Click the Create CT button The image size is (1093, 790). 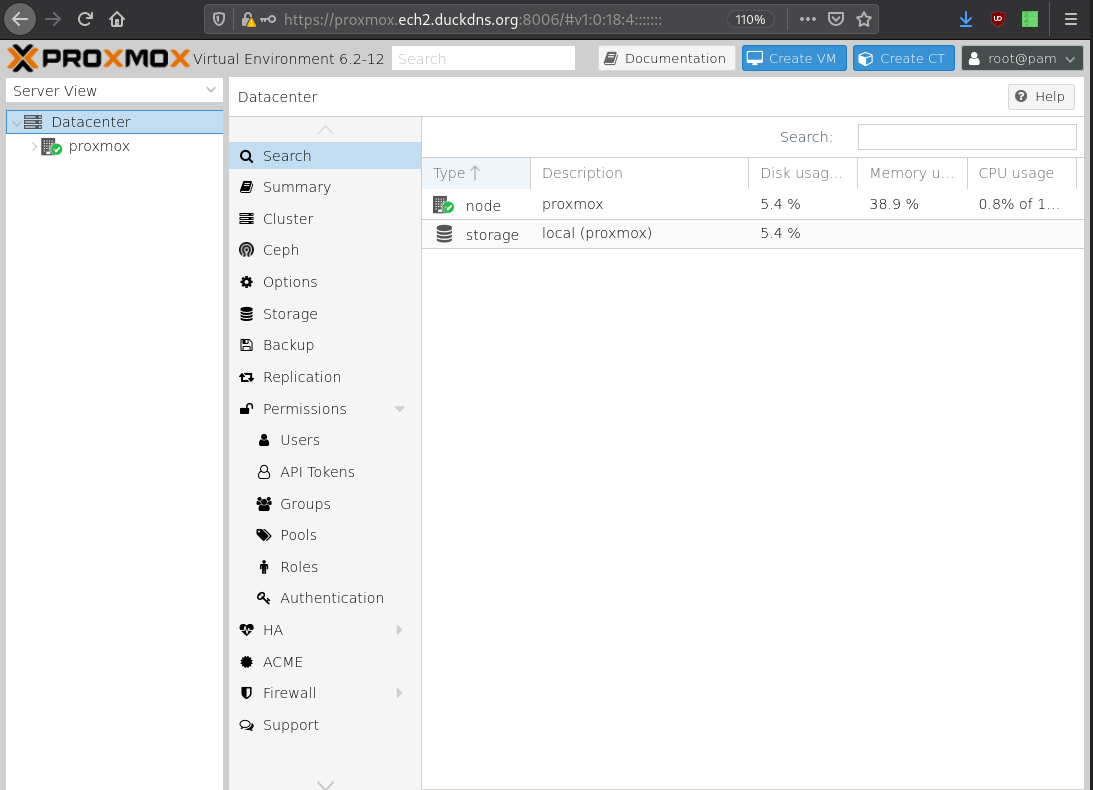903,59
